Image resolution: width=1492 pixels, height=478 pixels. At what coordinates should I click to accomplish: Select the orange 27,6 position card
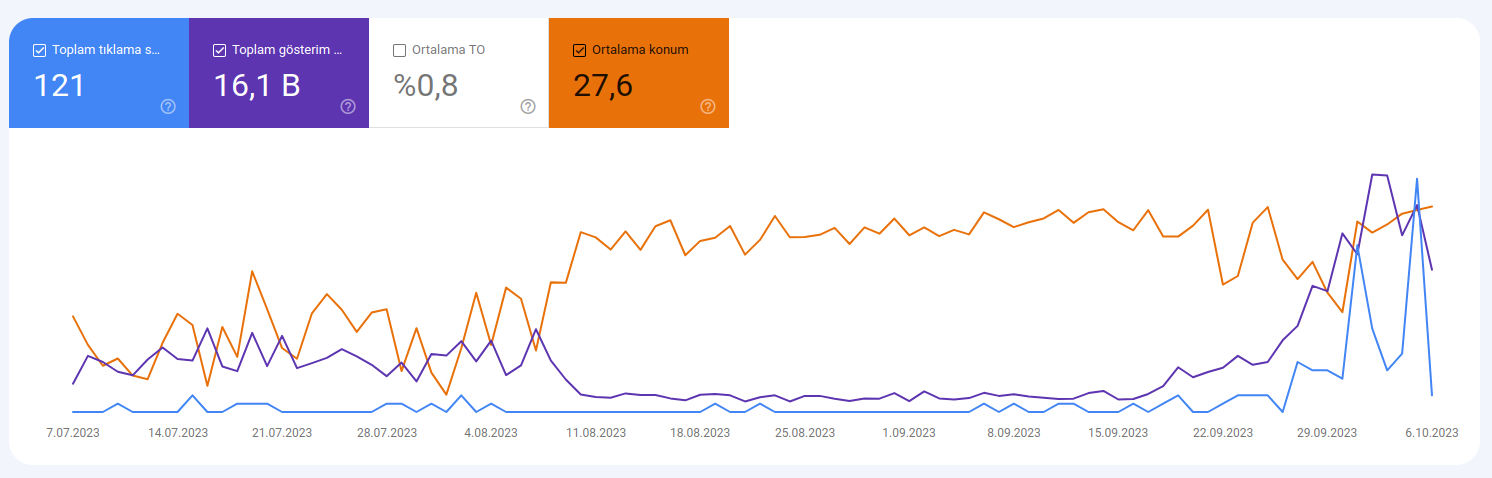tap(639, 73)
